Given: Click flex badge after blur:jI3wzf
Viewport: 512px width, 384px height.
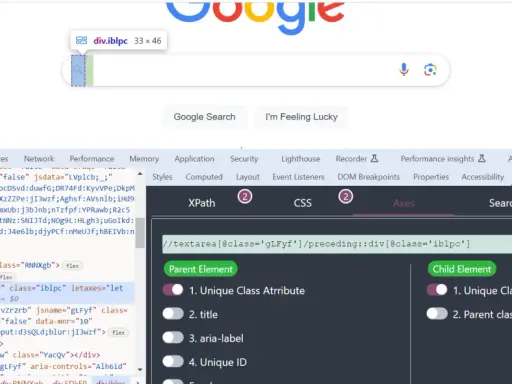Looking at the screenshot, I should point(118,332).
